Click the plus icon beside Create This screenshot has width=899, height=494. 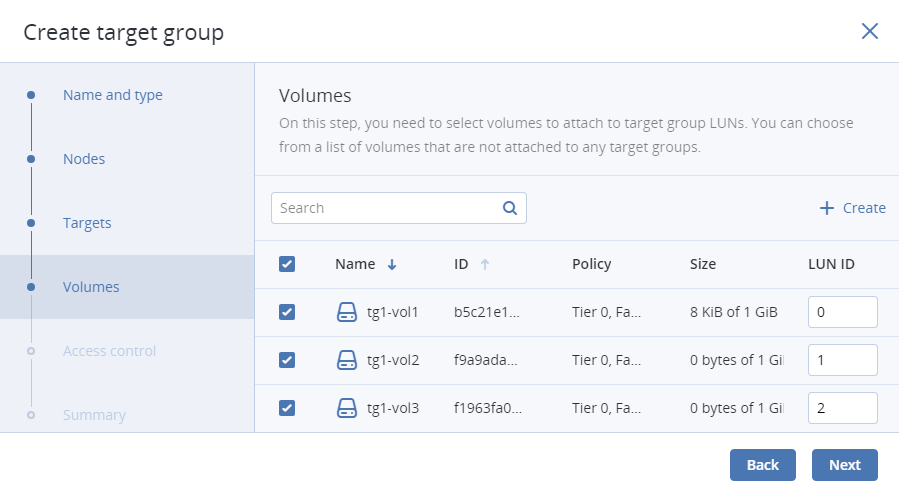point(826,208)
